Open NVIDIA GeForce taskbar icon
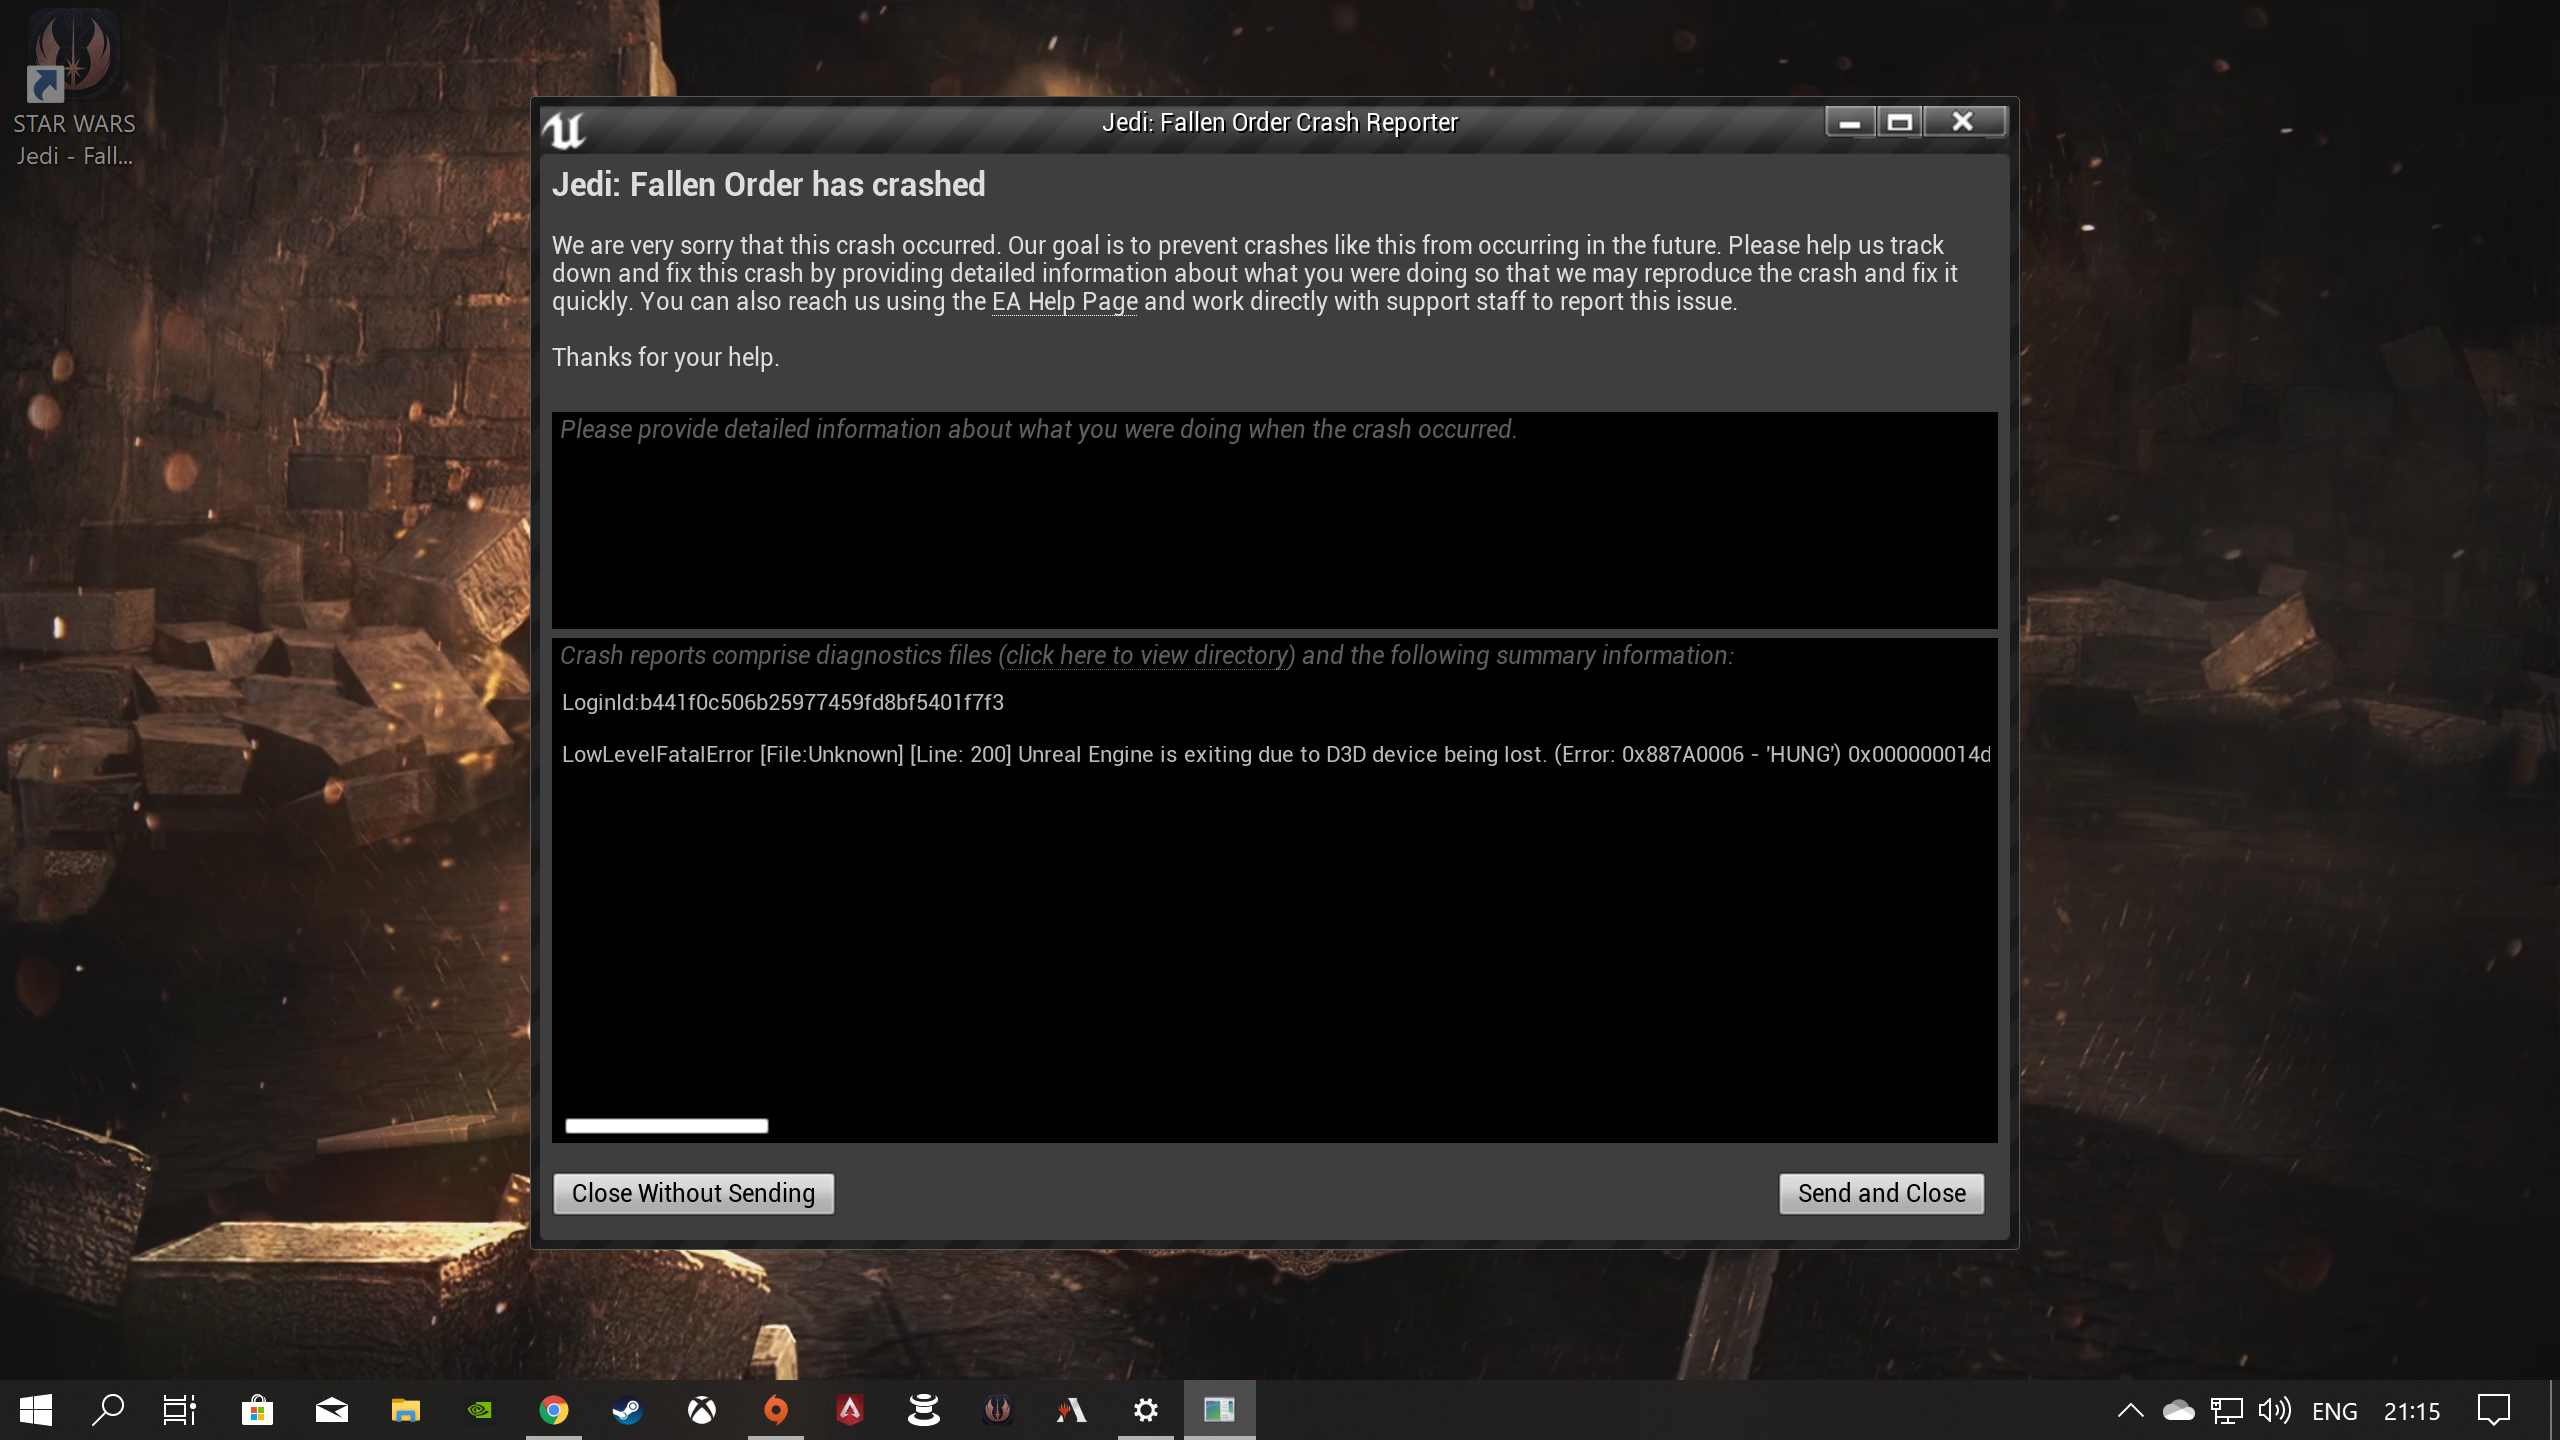This screenshot has height=1440, width=2560. point(480,1410)
